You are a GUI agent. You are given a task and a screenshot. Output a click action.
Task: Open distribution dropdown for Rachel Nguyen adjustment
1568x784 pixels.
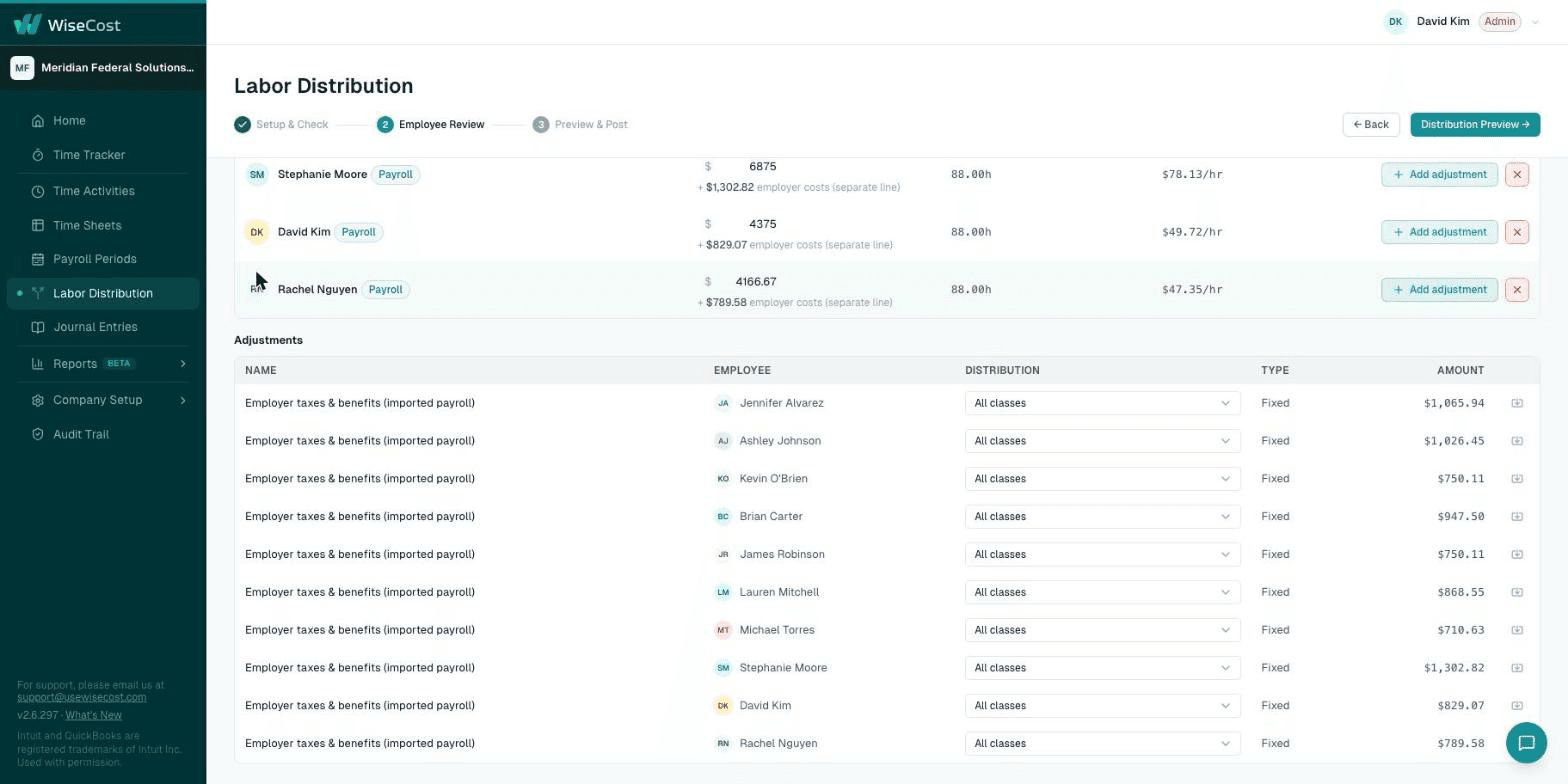[1103, 744]
